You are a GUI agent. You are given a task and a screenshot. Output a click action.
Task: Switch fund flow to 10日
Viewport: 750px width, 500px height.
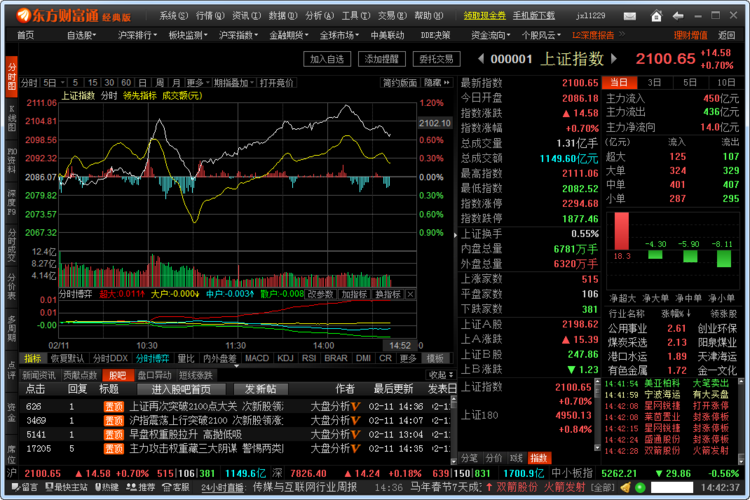[726, 82]
